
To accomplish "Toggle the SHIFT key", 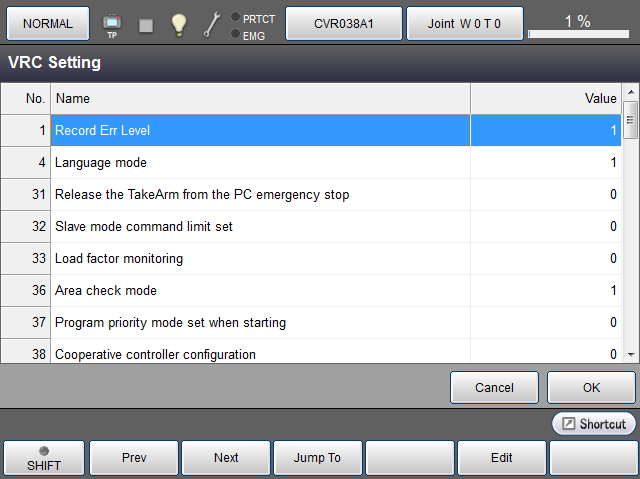I will [43, 458].
